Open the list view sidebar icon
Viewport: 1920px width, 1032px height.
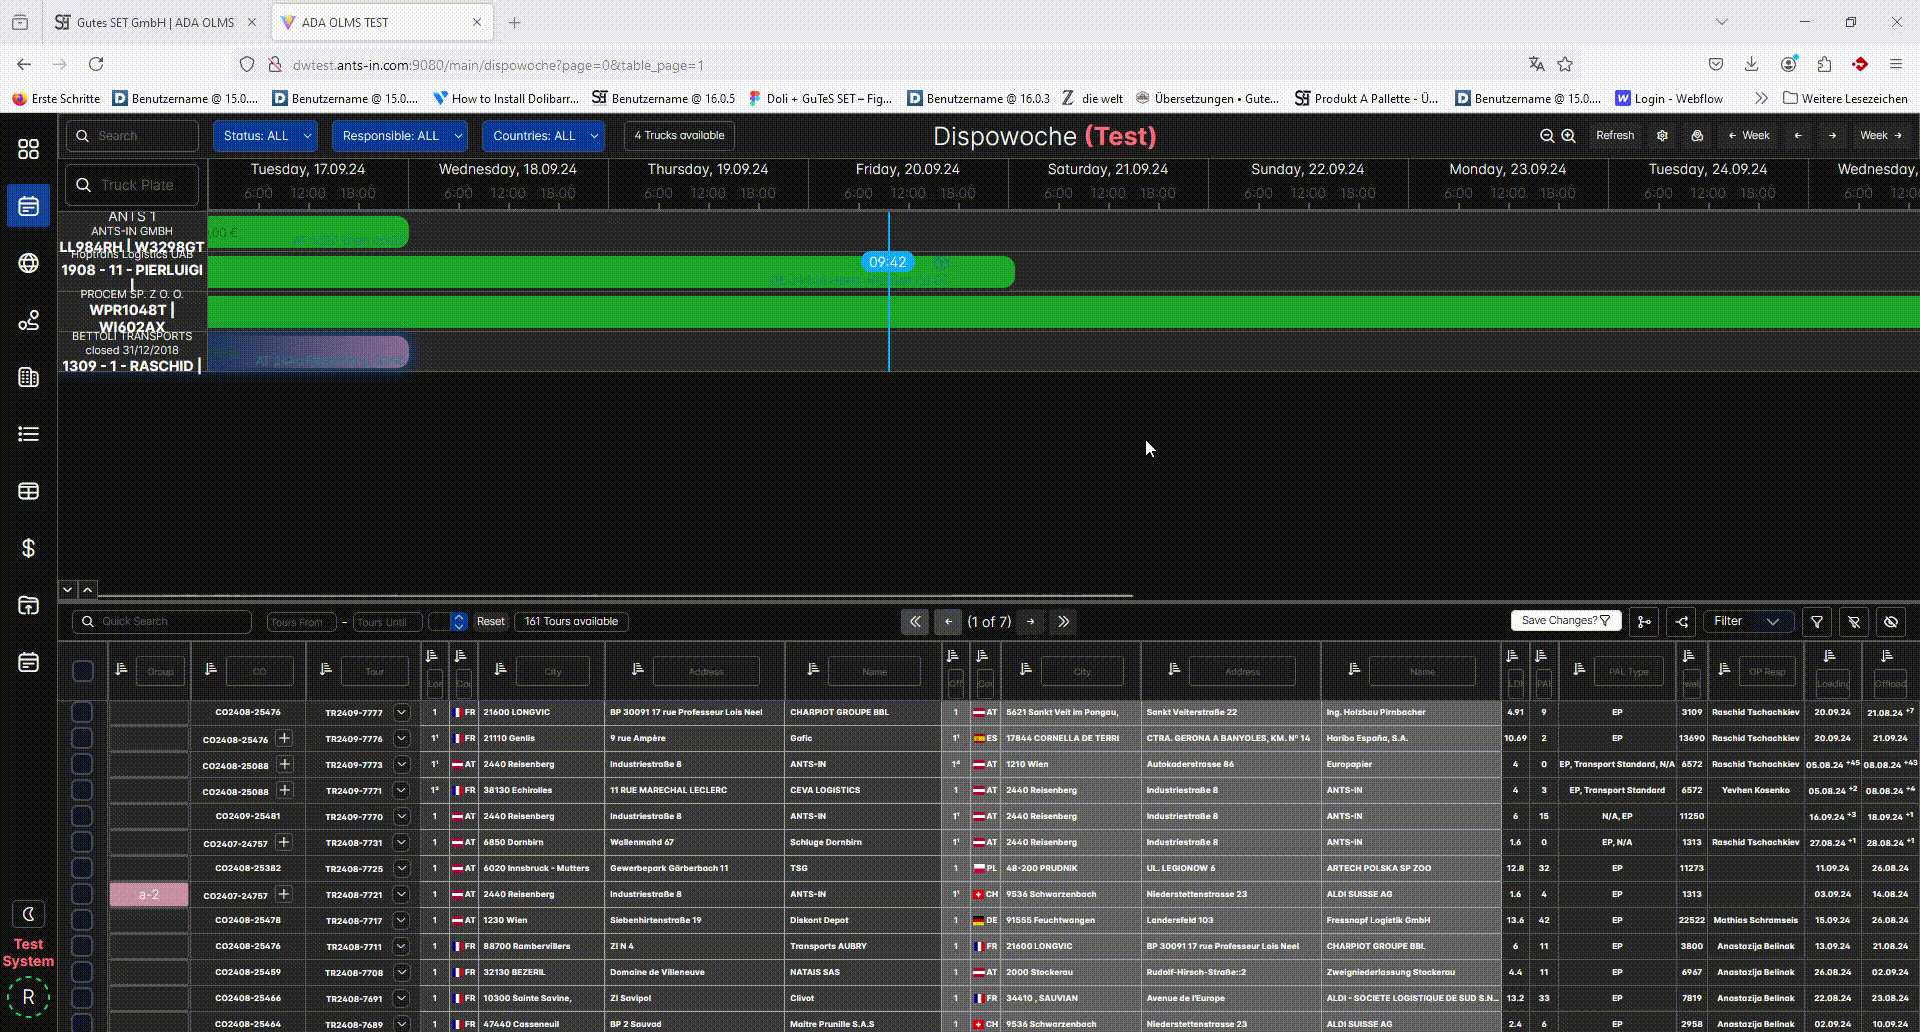pos(28,434)
